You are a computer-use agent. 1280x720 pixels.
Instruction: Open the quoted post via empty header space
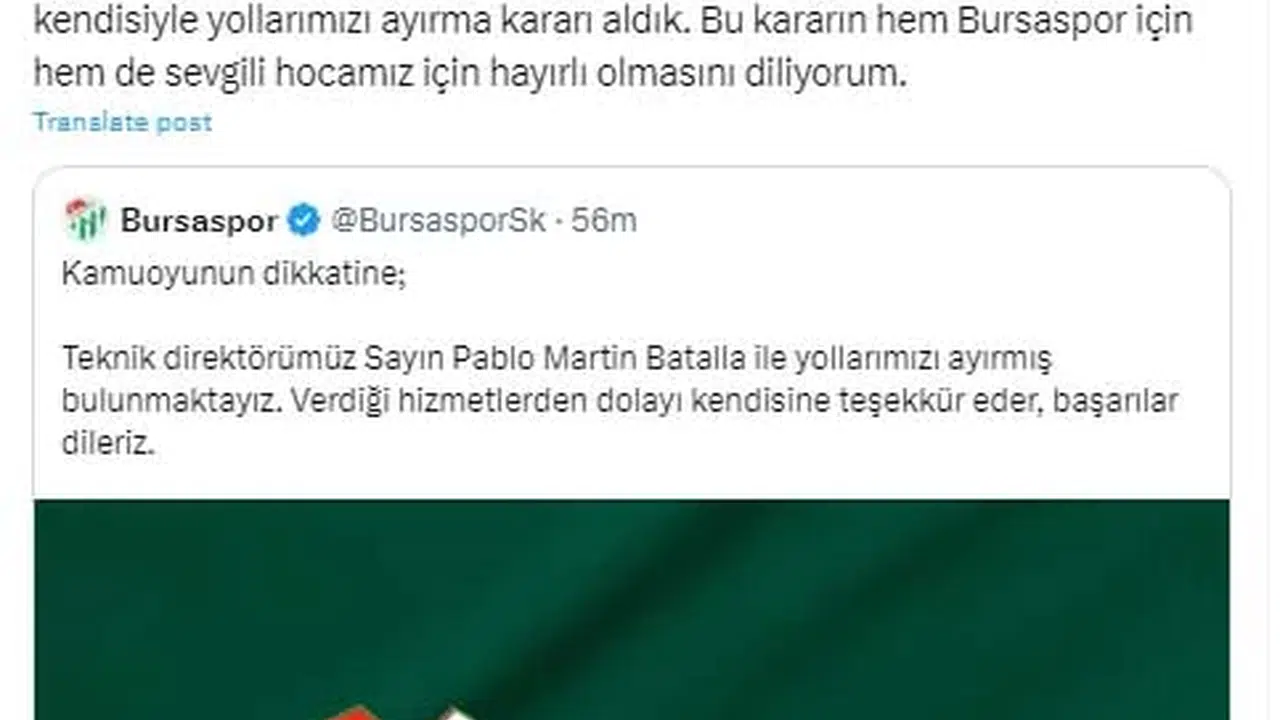pyautogui.click(x=930, y=220)
